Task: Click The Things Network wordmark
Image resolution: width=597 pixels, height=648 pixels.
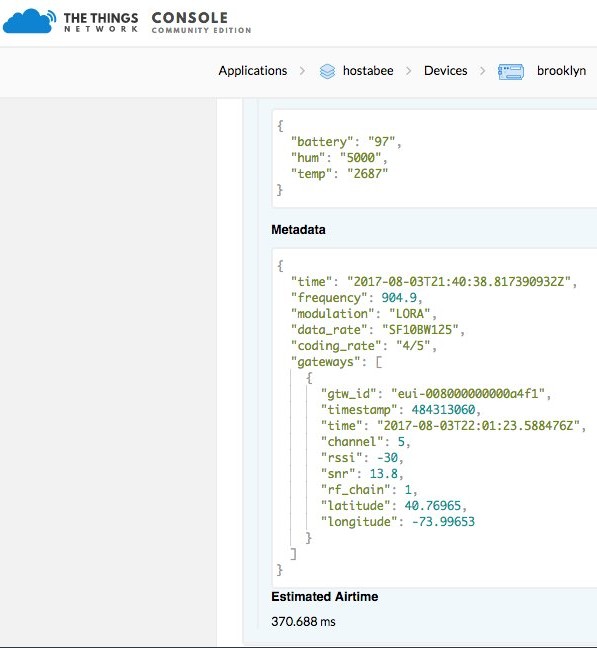Action: pyautogui.click(x=101, y=22)
